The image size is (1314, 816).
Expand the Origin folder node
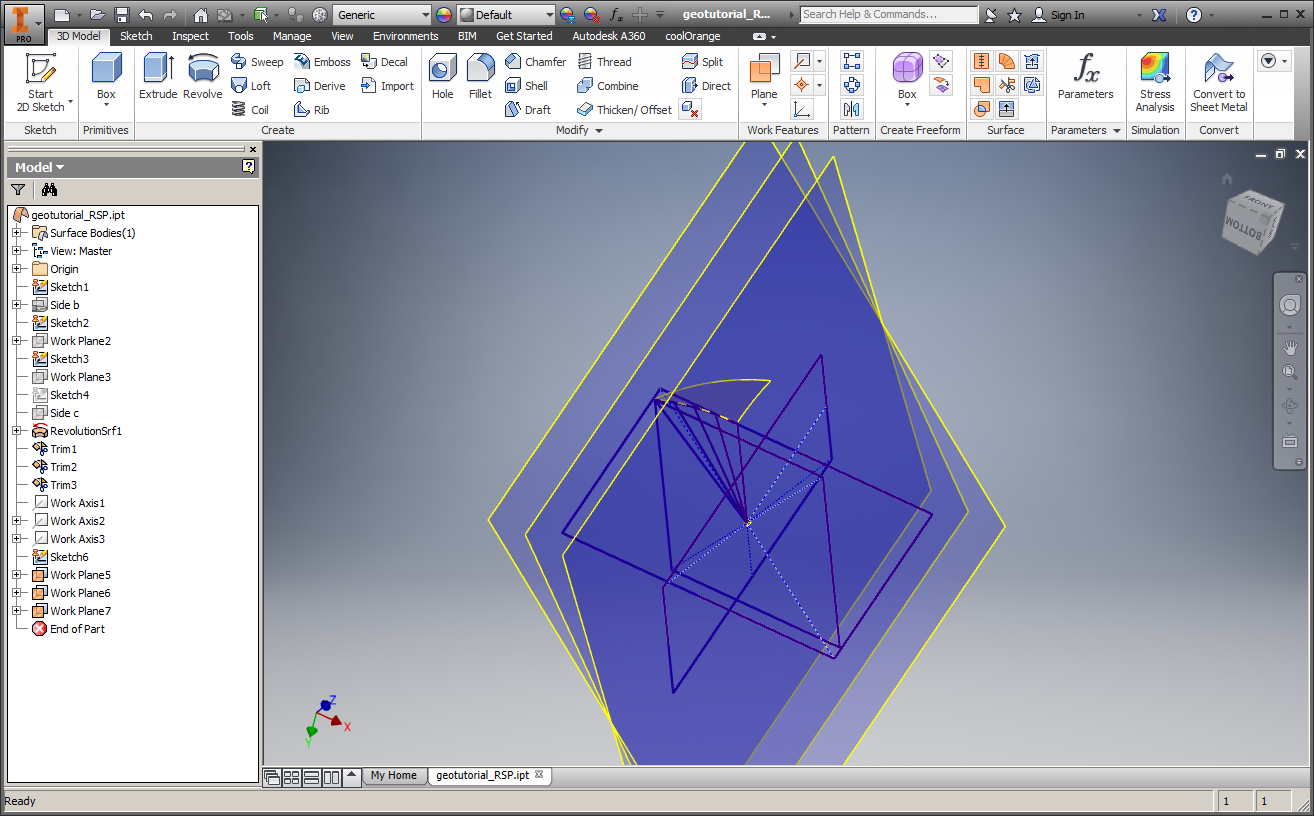point(17,269)
